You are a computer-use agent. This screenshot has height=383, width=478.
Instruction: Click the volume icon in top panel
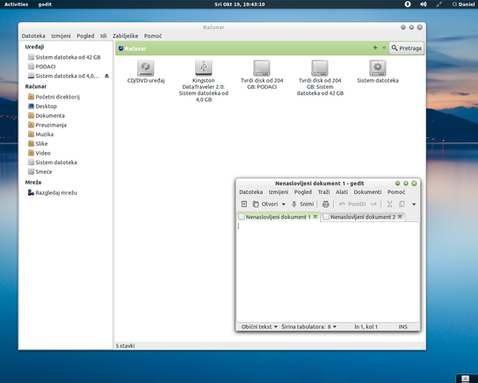(x=423, y=4)
